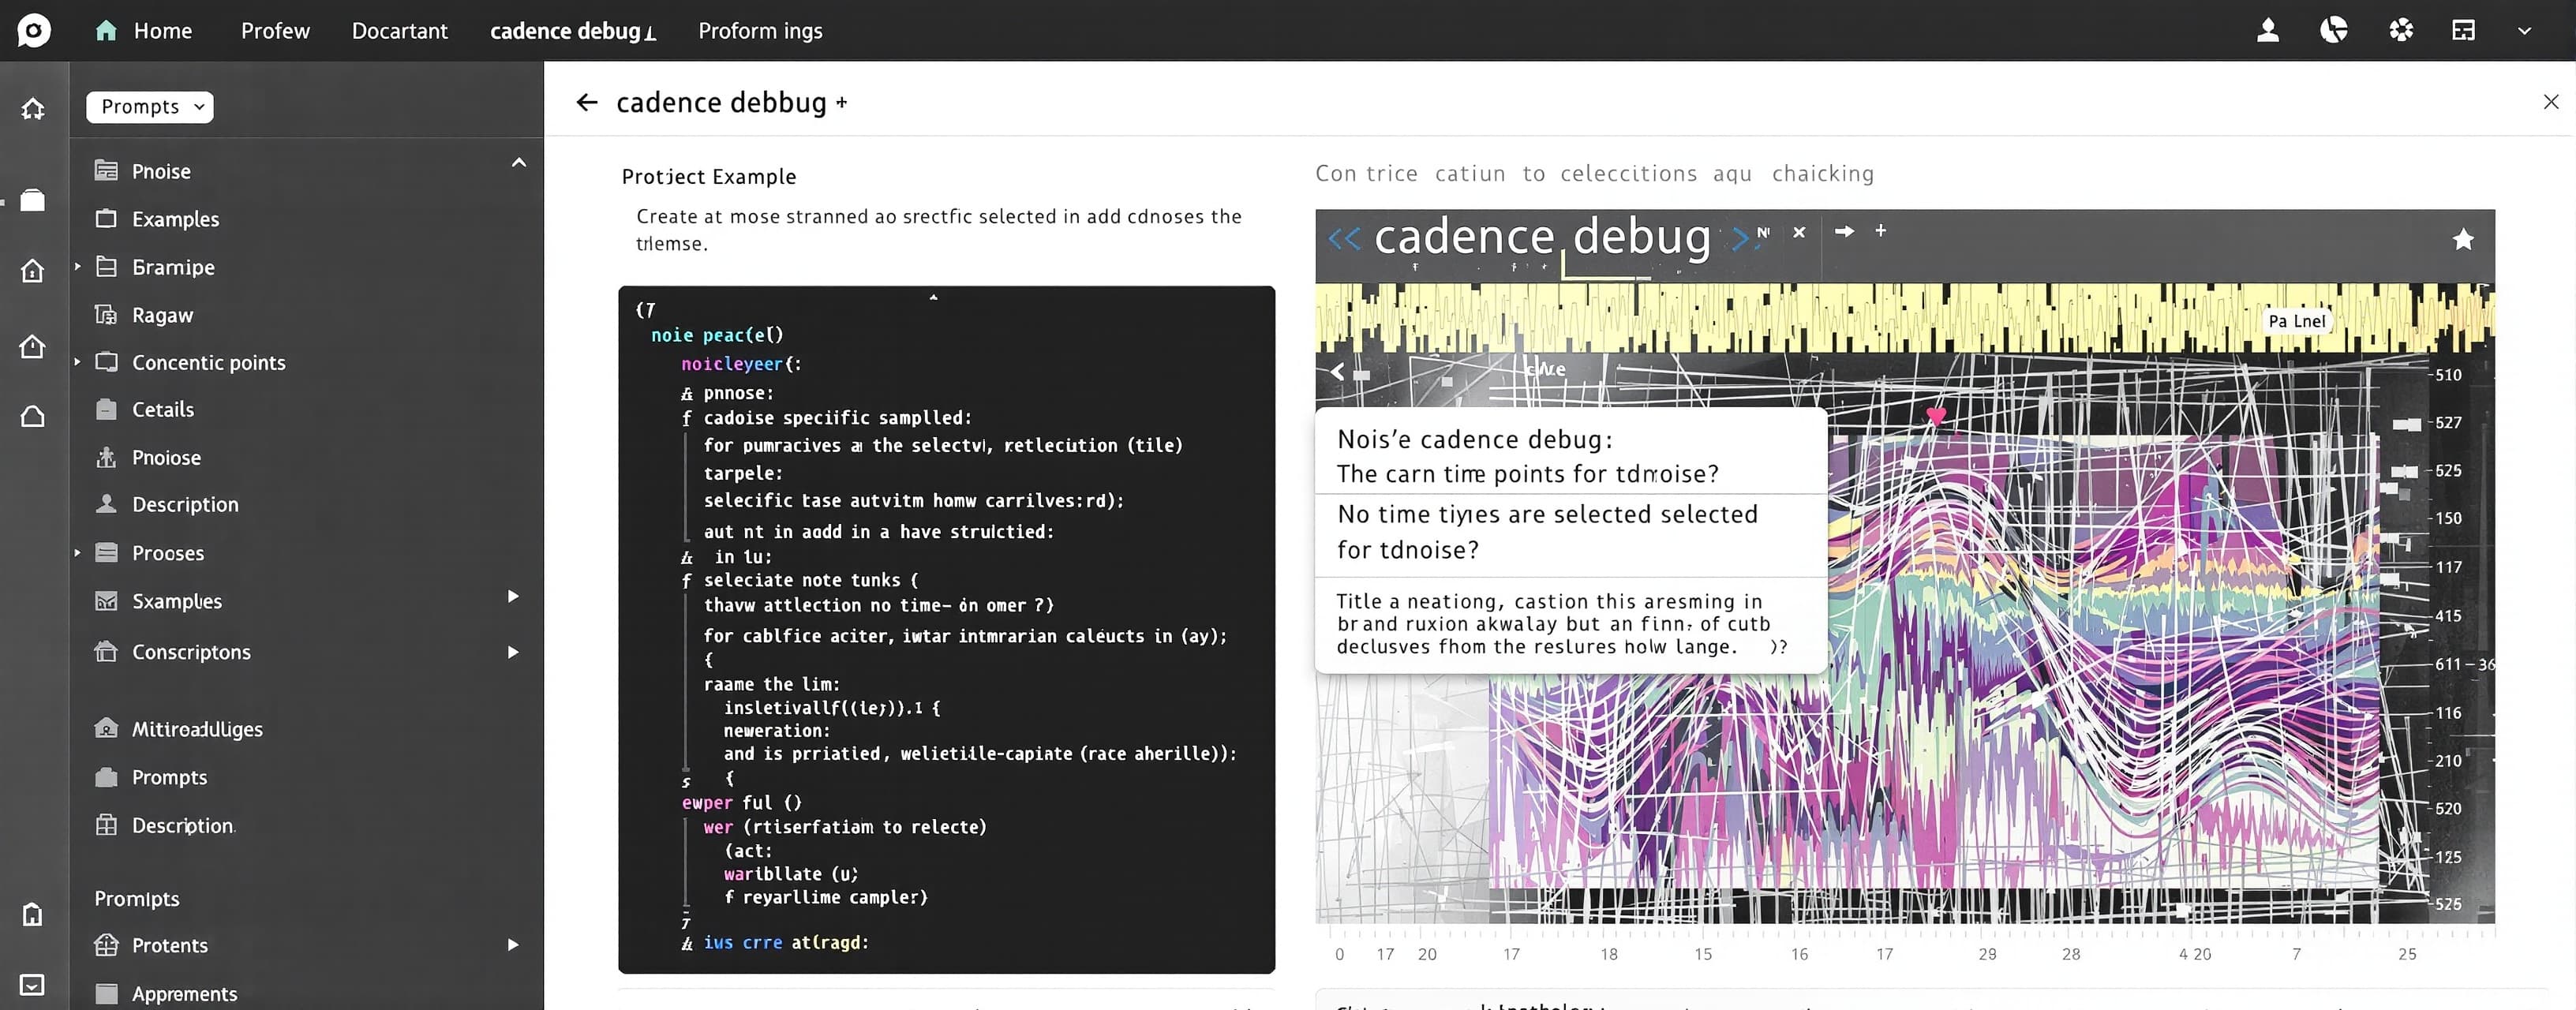Screen dimensions: 2576x1010
Task: Select the Ragaw sidebar item
Action: pyautogui.click(x=162, y=315)
